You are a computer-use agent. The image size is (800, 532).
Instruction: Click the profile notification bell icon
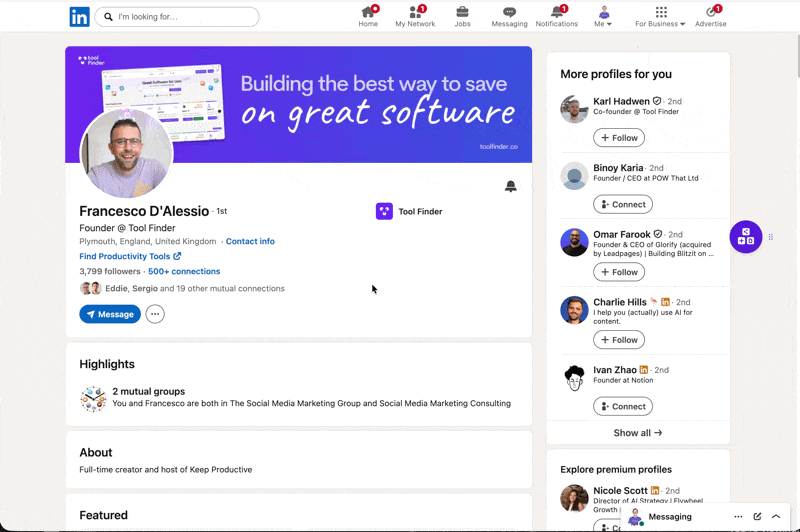click(510, 186)
